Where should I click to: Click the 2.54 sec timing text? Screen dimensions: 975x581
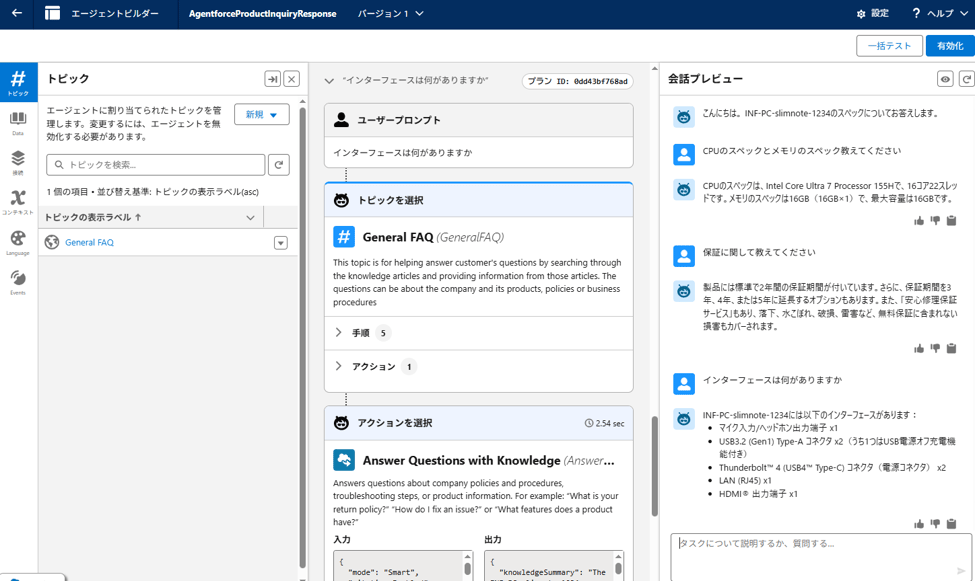pos(610,424)
